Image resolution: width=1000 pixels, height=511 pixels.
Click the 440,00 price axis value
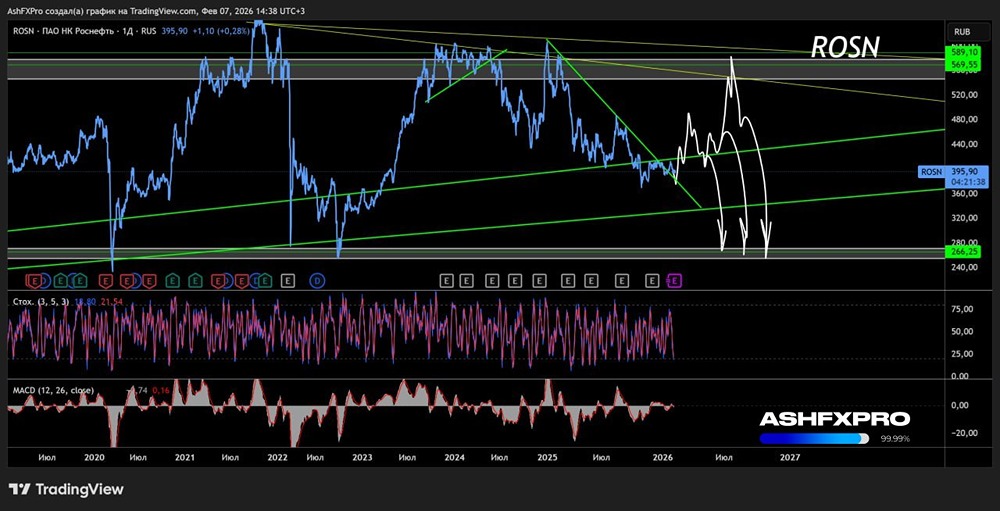point(962,144)
